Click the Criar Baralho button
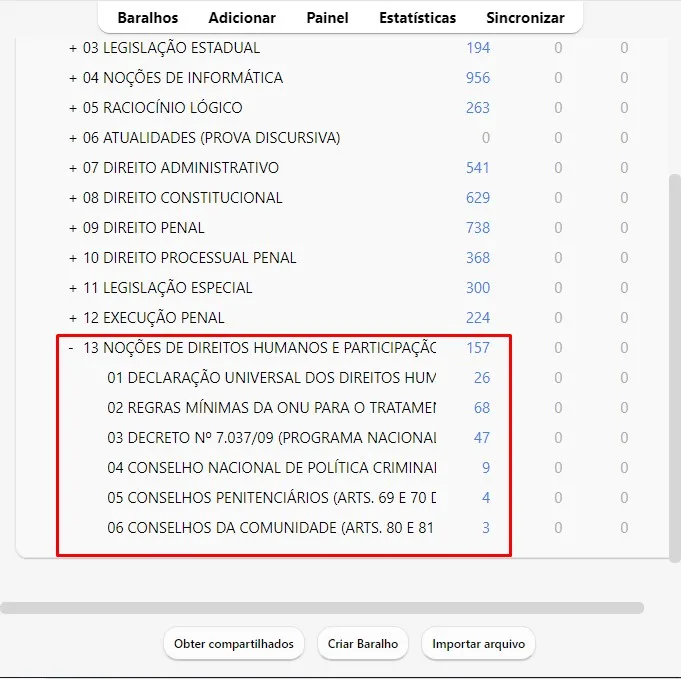 [x=363, y=643]
